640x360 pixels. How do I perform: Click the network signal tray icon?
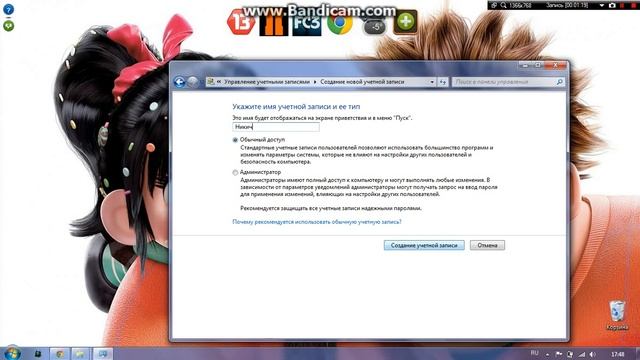tap(582, 354)
